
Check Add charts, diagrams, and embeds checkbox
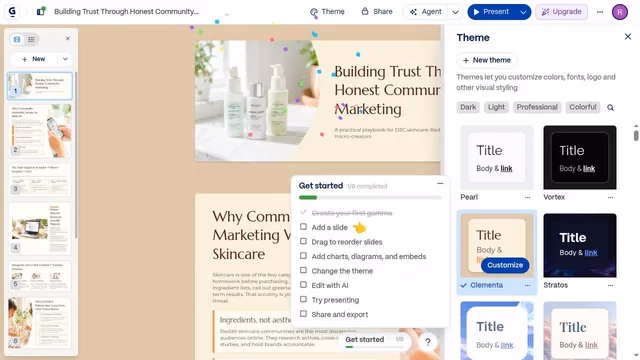[x=303, y=256]
